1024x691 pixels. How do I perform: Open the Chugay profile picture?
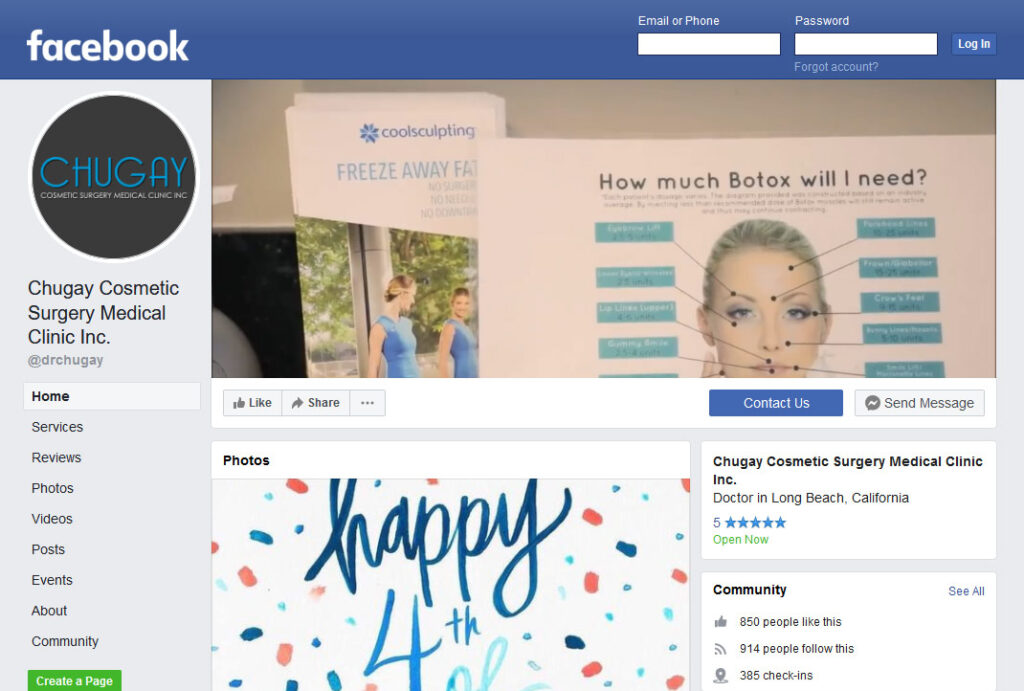[114, 177]
